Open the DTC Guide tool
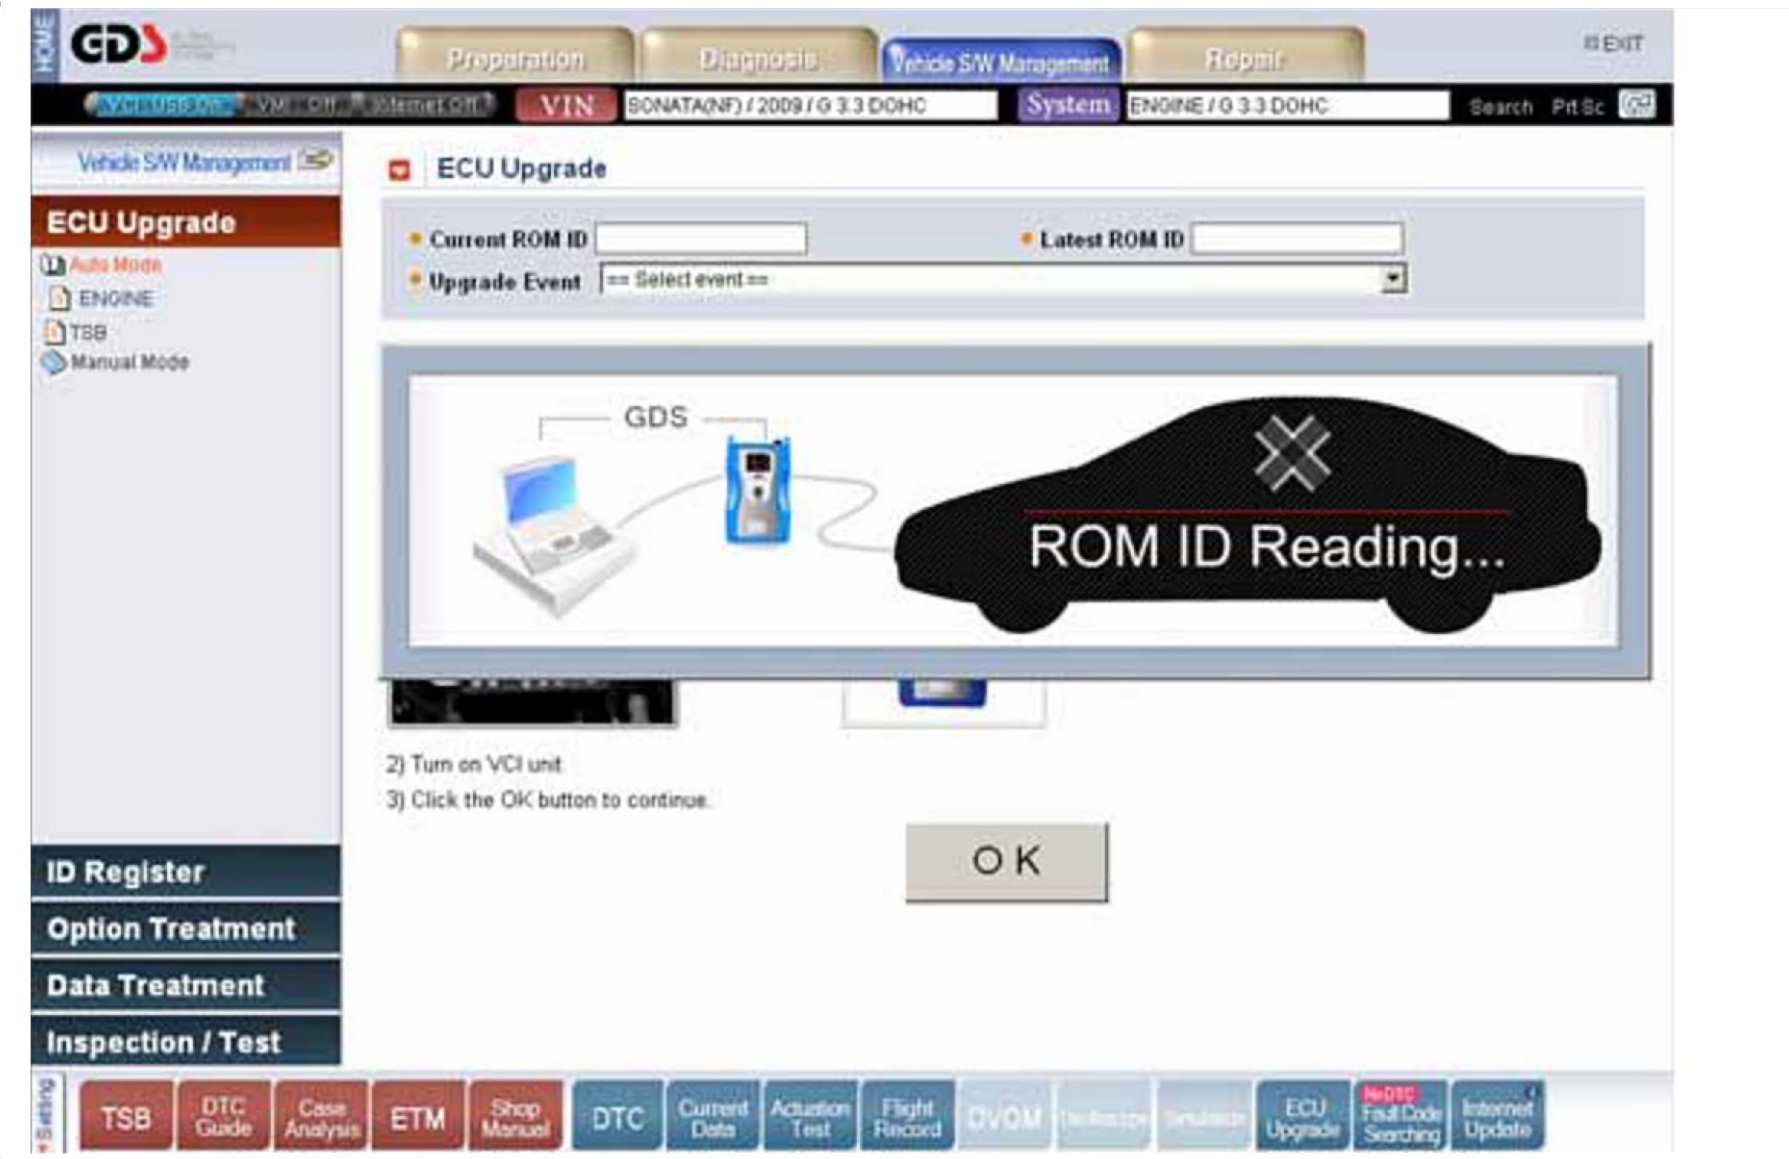Image resolution: width=1789 pixels, height=1159 pixels. tap(222, 1117)
